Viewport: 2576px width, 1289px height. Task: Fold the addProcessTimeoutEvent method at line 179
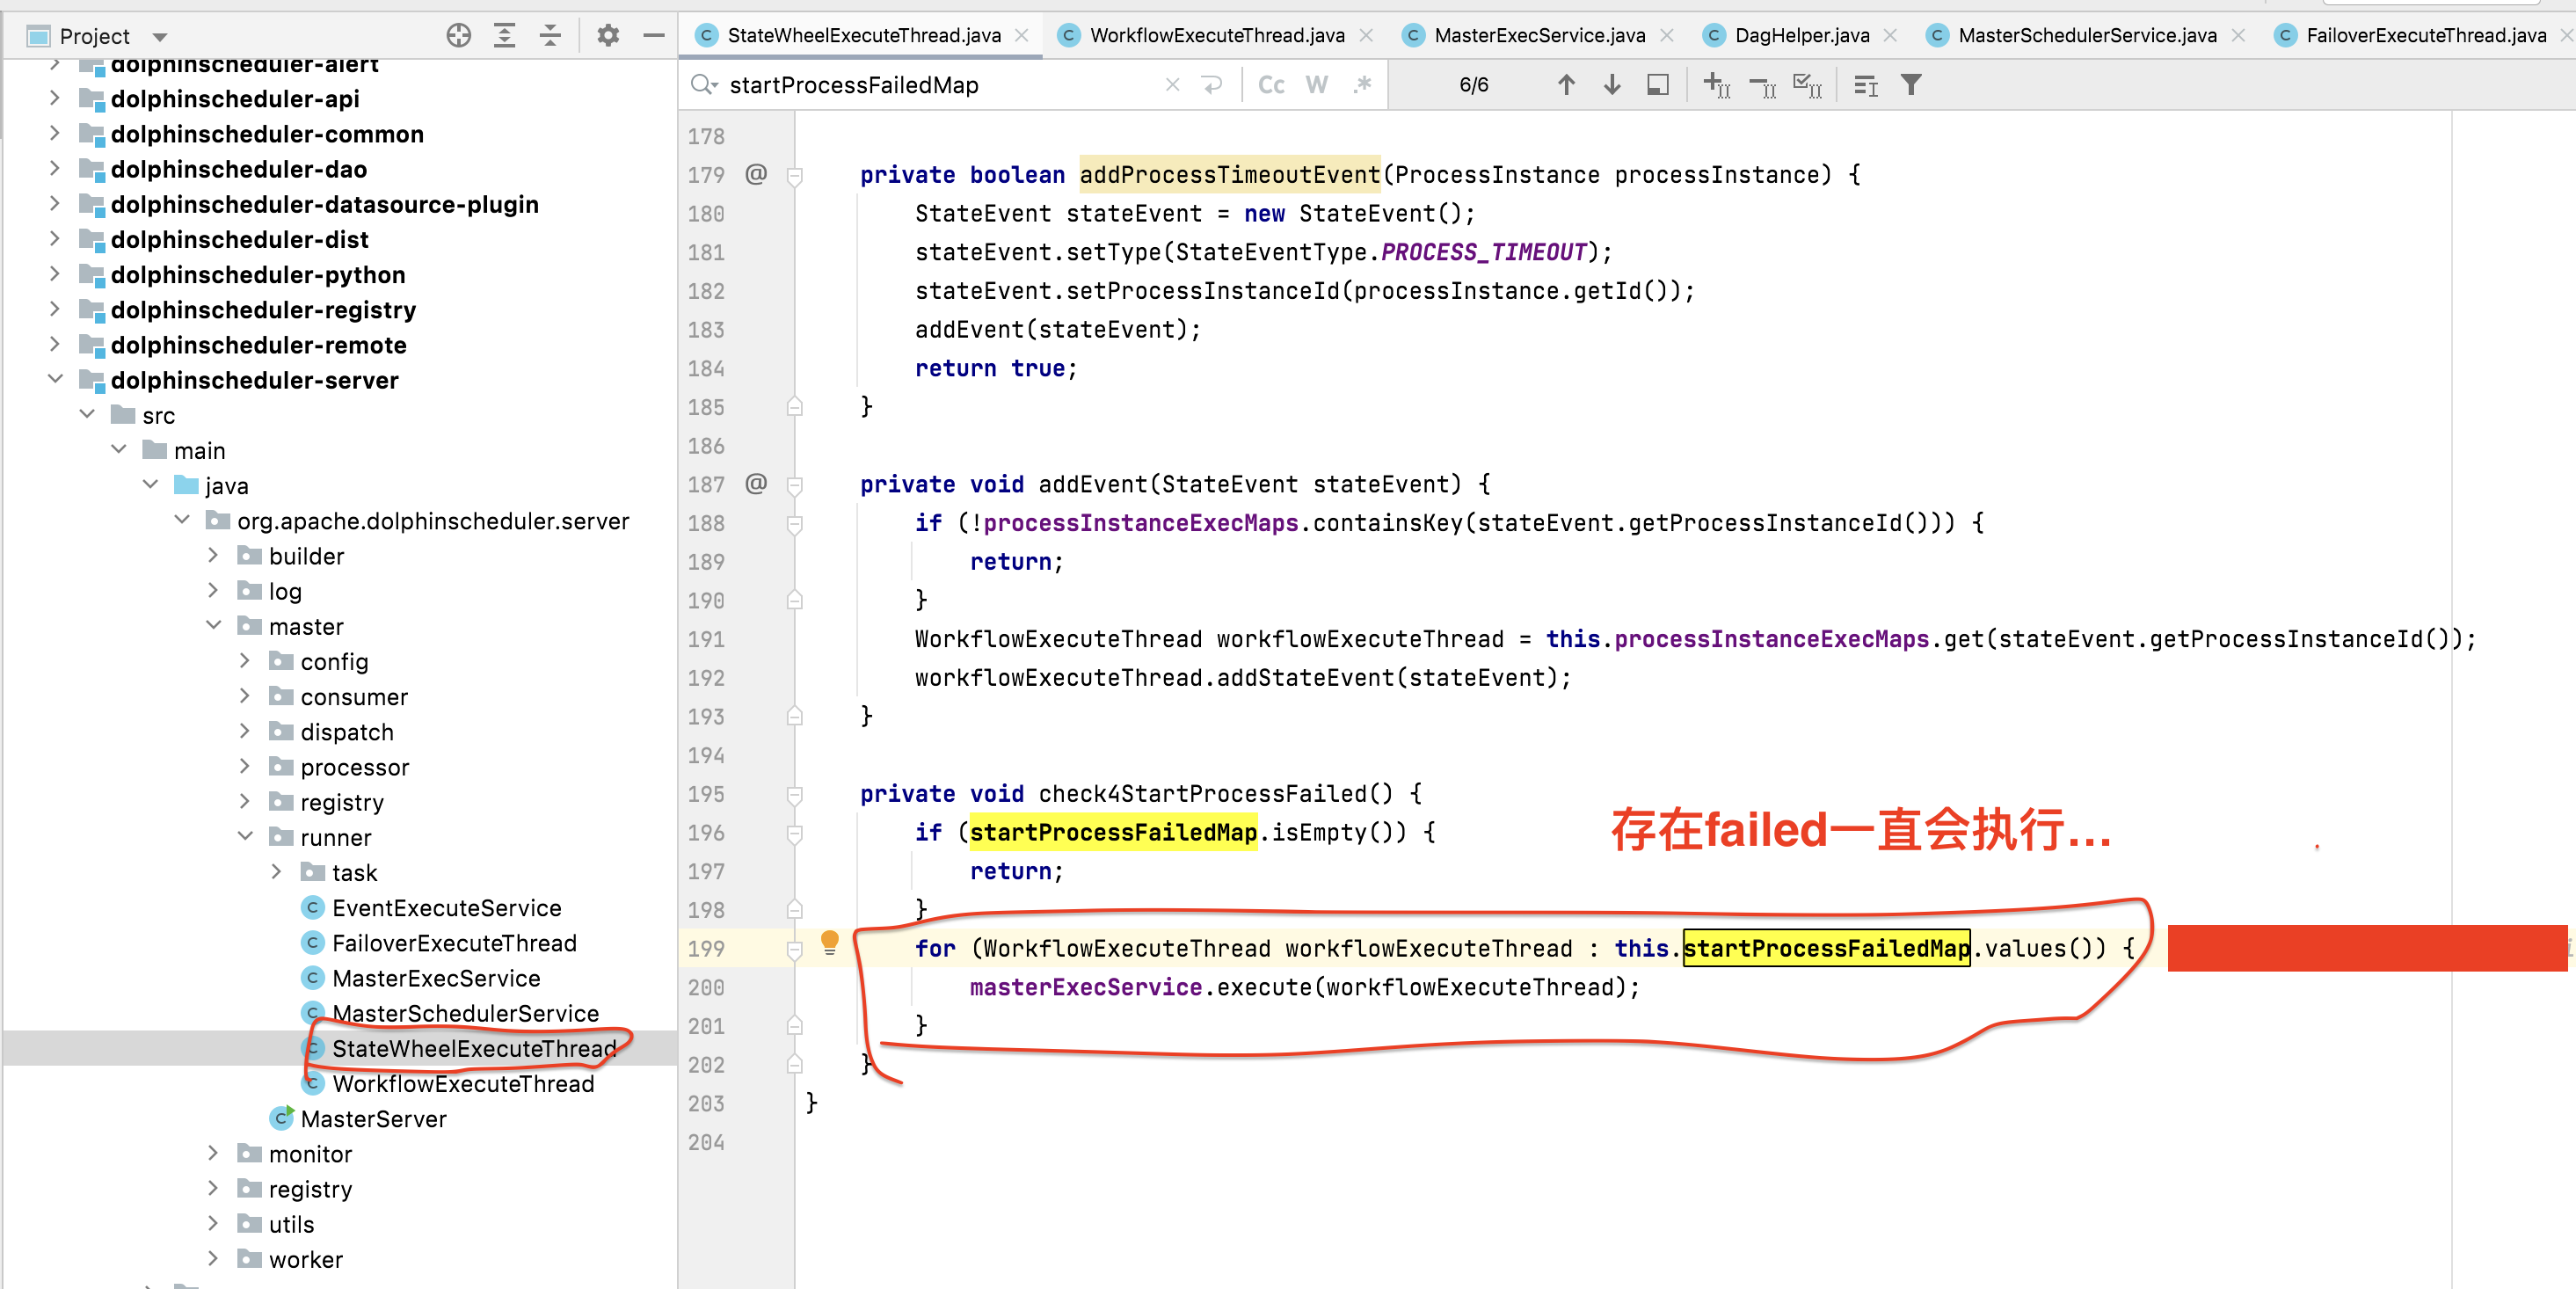pos(795,176)
